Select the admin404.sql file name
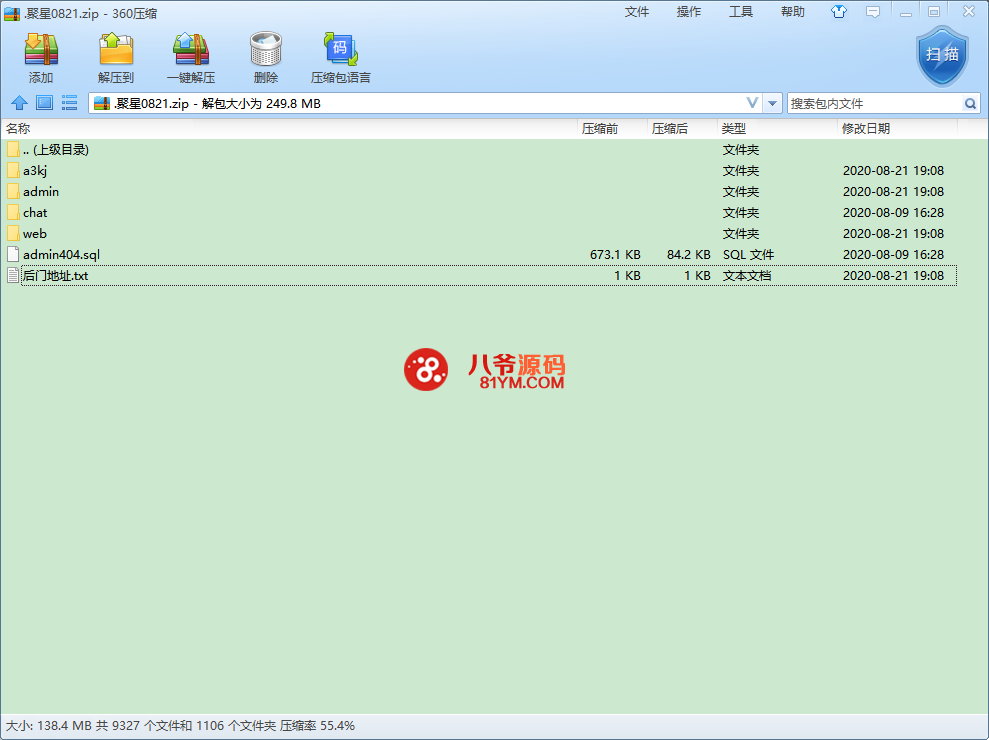This screenshot has height=740, width=989. [x=61, y=254]
